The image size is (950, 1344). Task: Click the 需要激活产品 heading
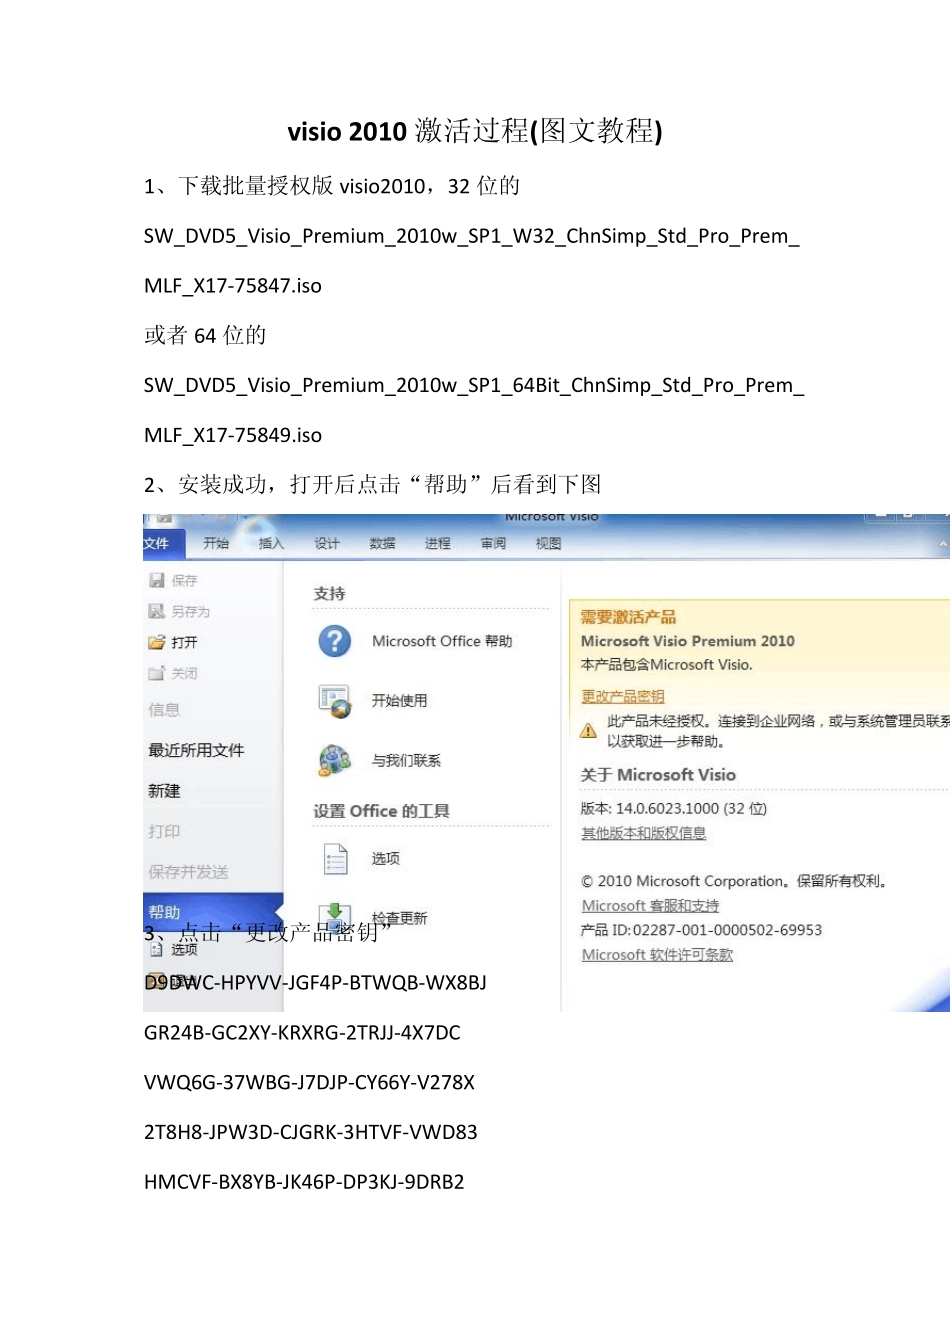pos(628,617)
